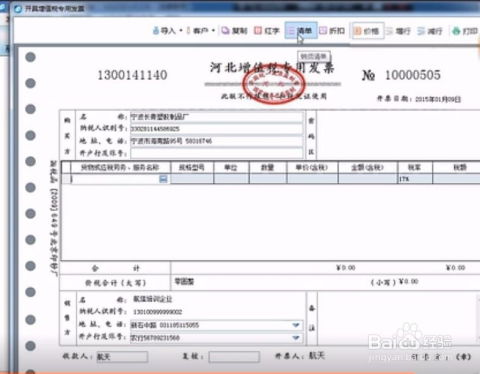Click the 开票日期 date value
This screenshot has height=374, width=480.
439,99
